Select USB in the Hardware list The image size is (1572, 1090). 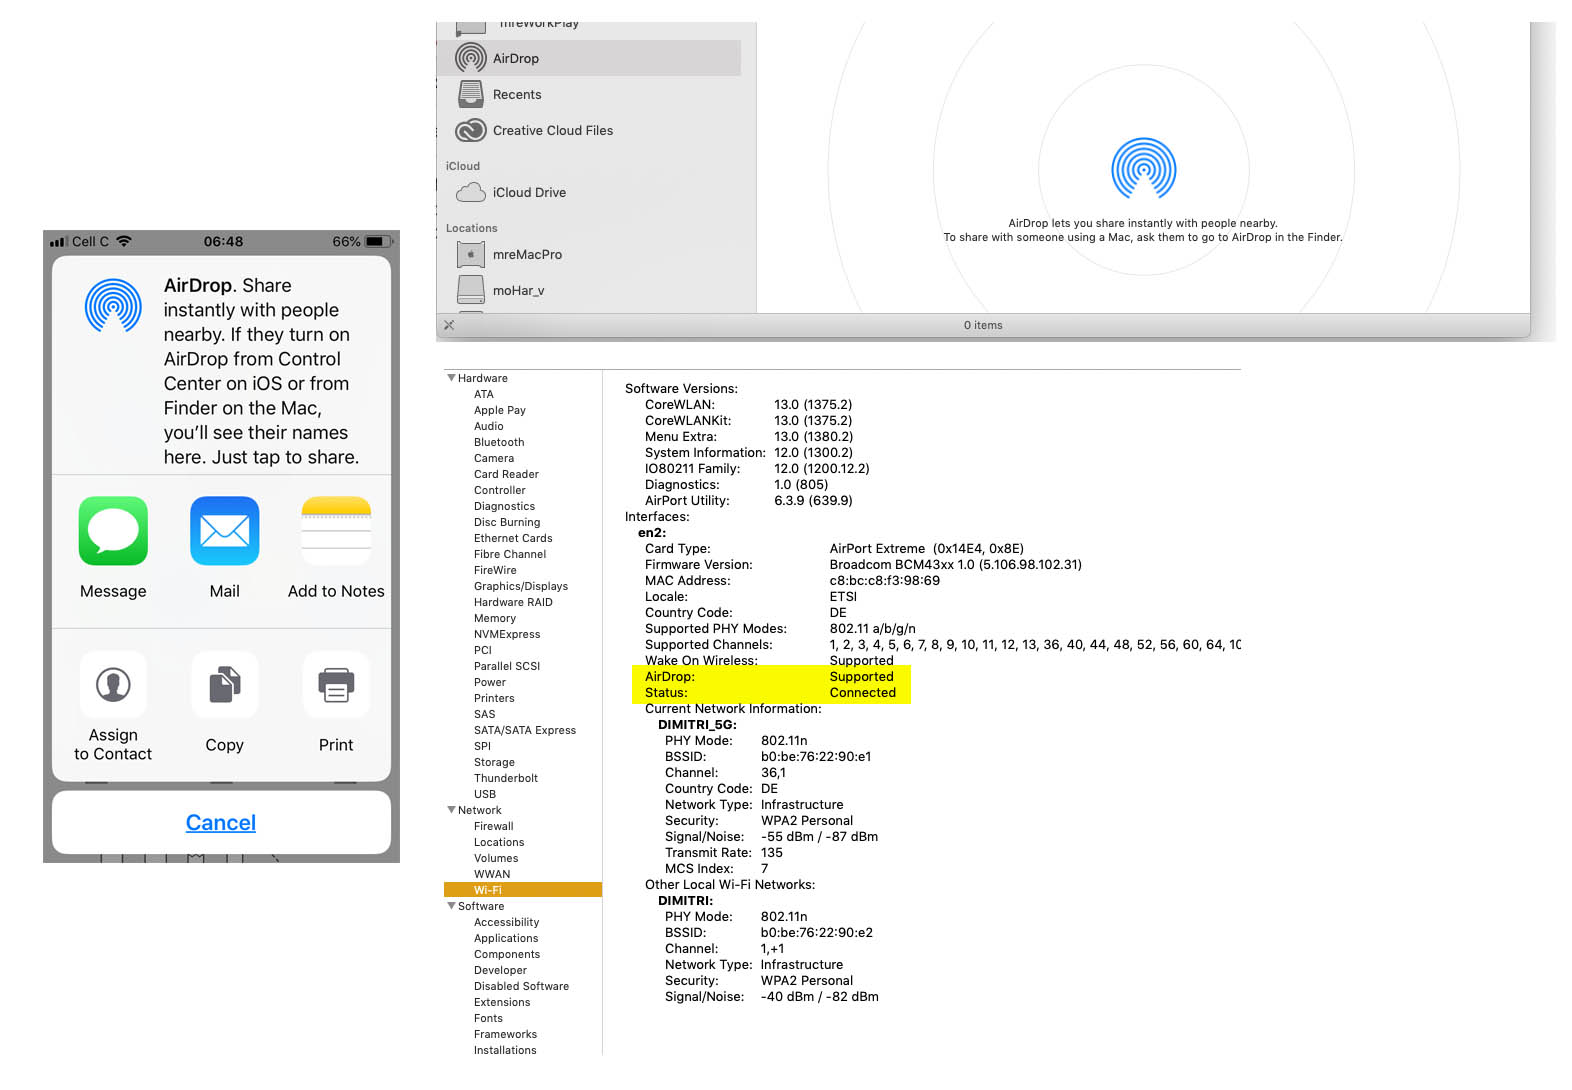coord(485,794)
